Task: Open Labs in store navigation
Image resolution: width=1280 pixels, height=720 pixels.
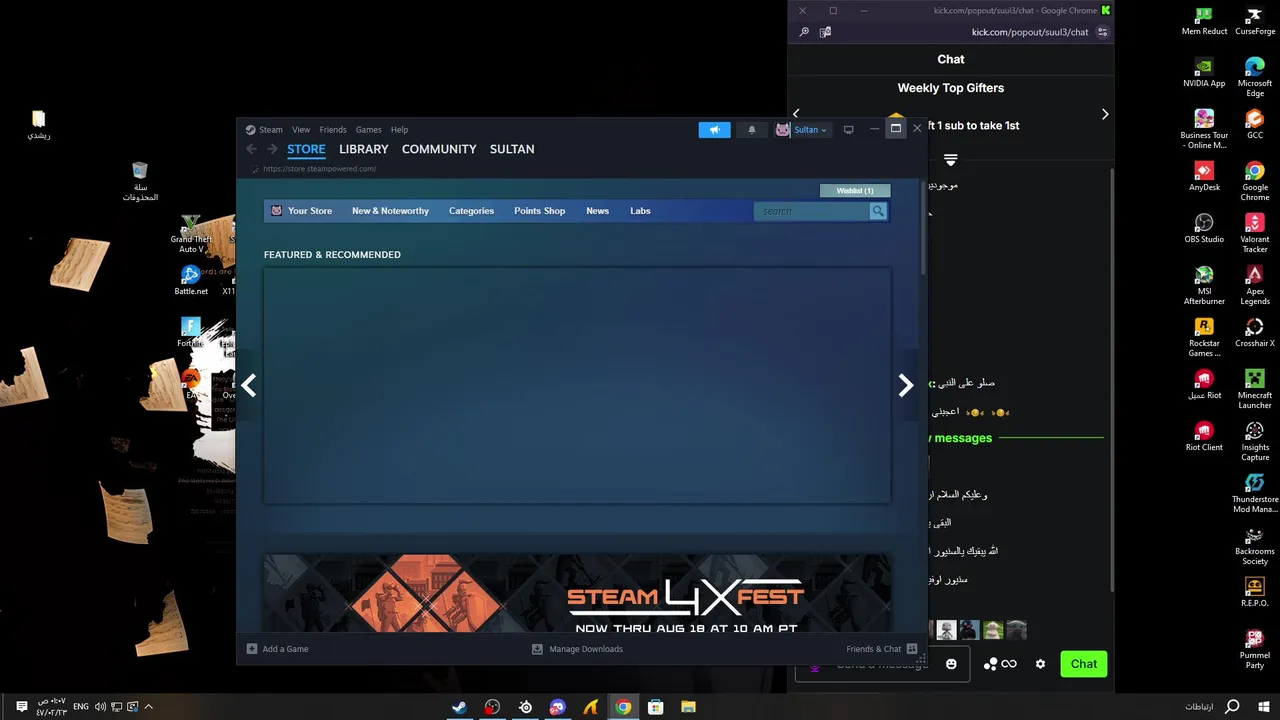Action: [x=640, y=211]
